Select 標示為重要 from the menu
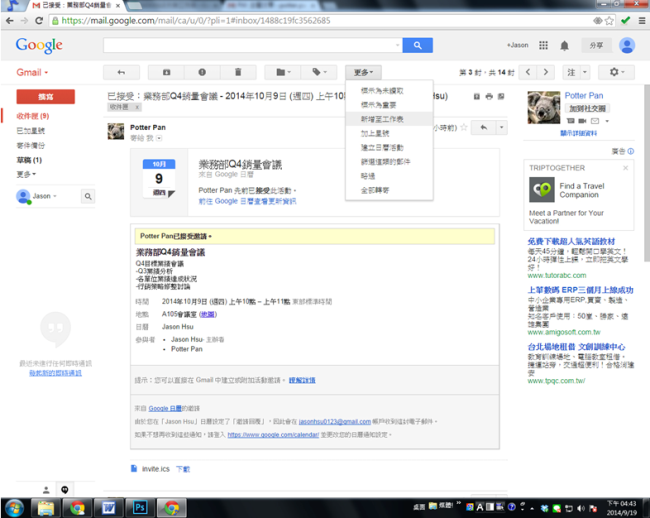650x518 pixels. [389, 105]
